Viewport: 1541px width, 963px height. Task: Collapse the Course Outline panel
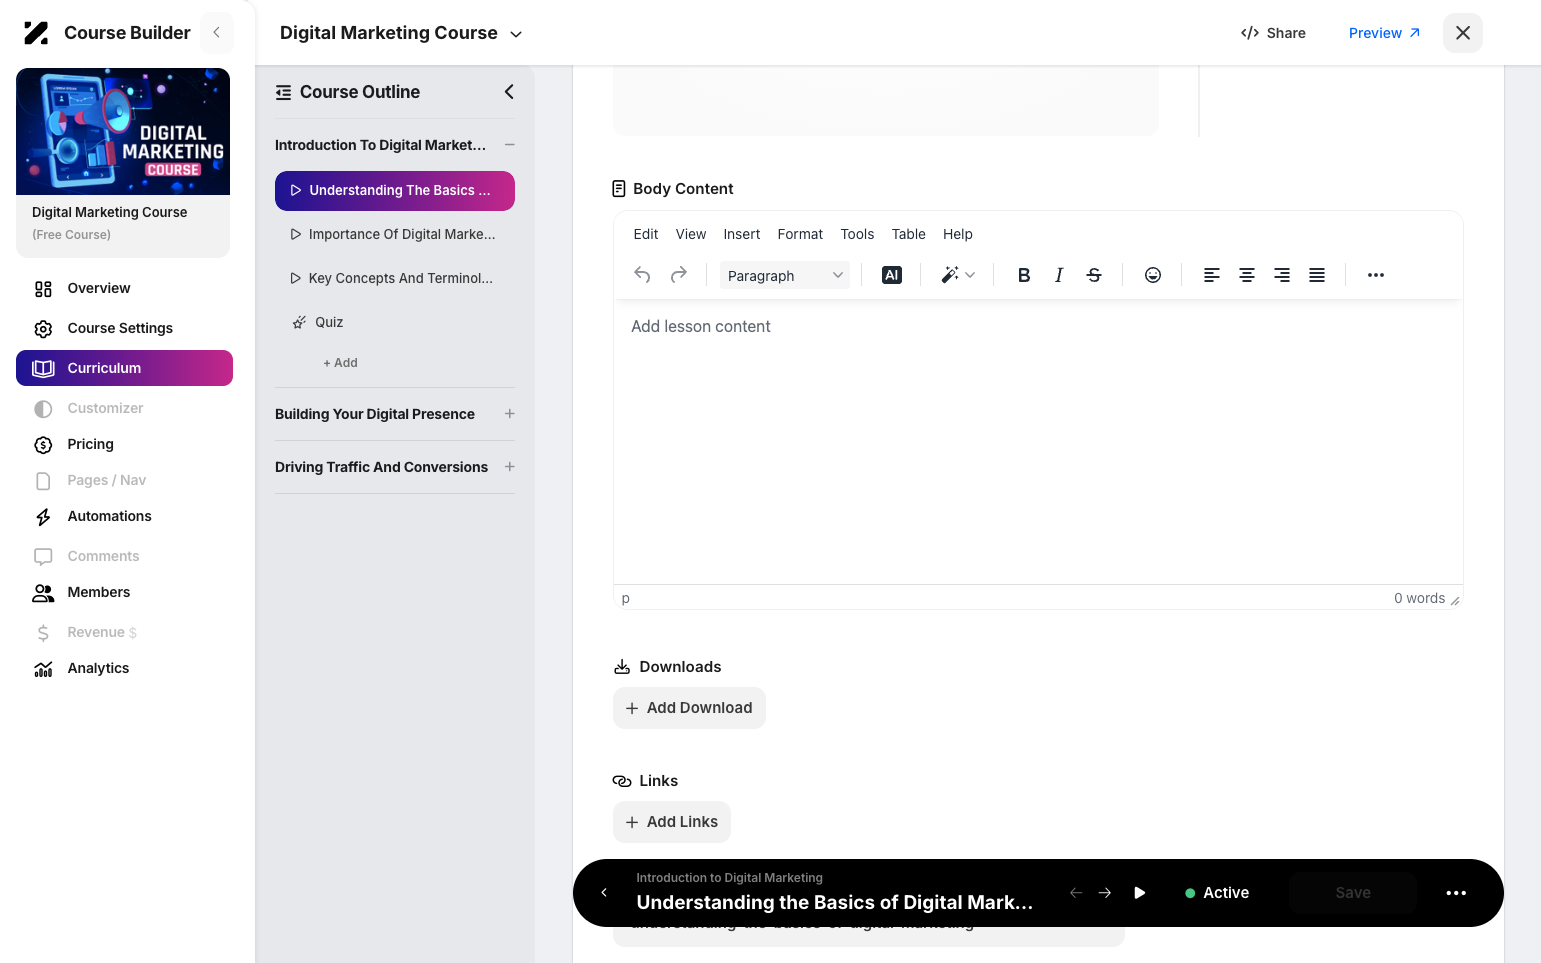(x=509, y=92)
